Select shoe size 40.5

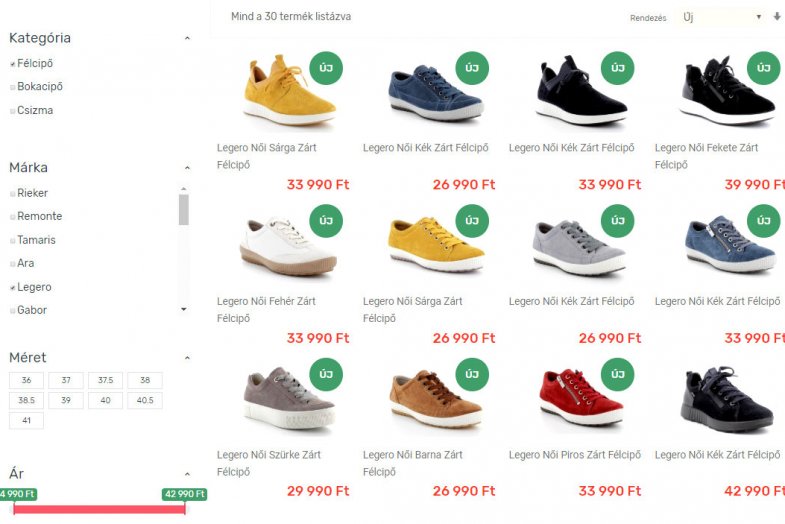[145, 400]
